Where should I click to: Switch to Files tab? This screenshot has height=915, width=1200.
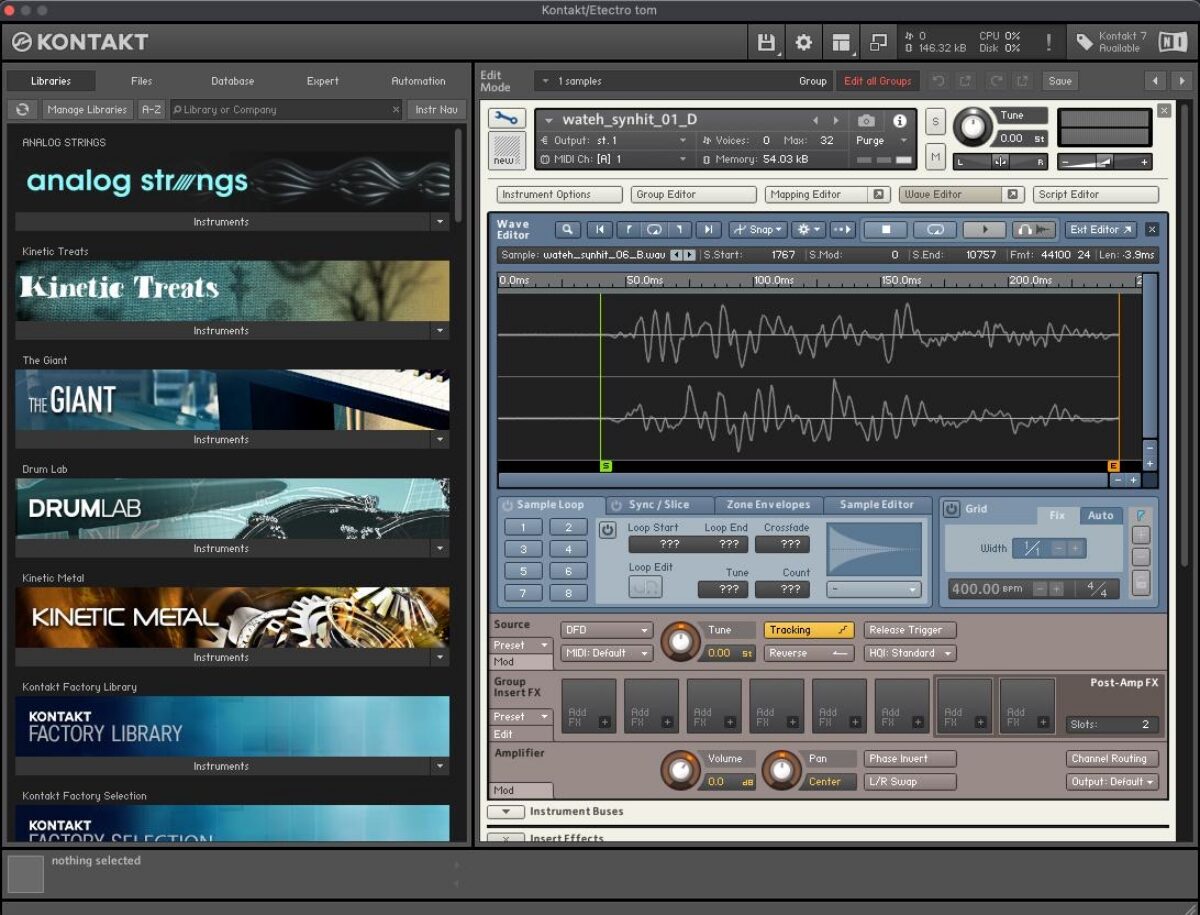(x=142, y=81)
